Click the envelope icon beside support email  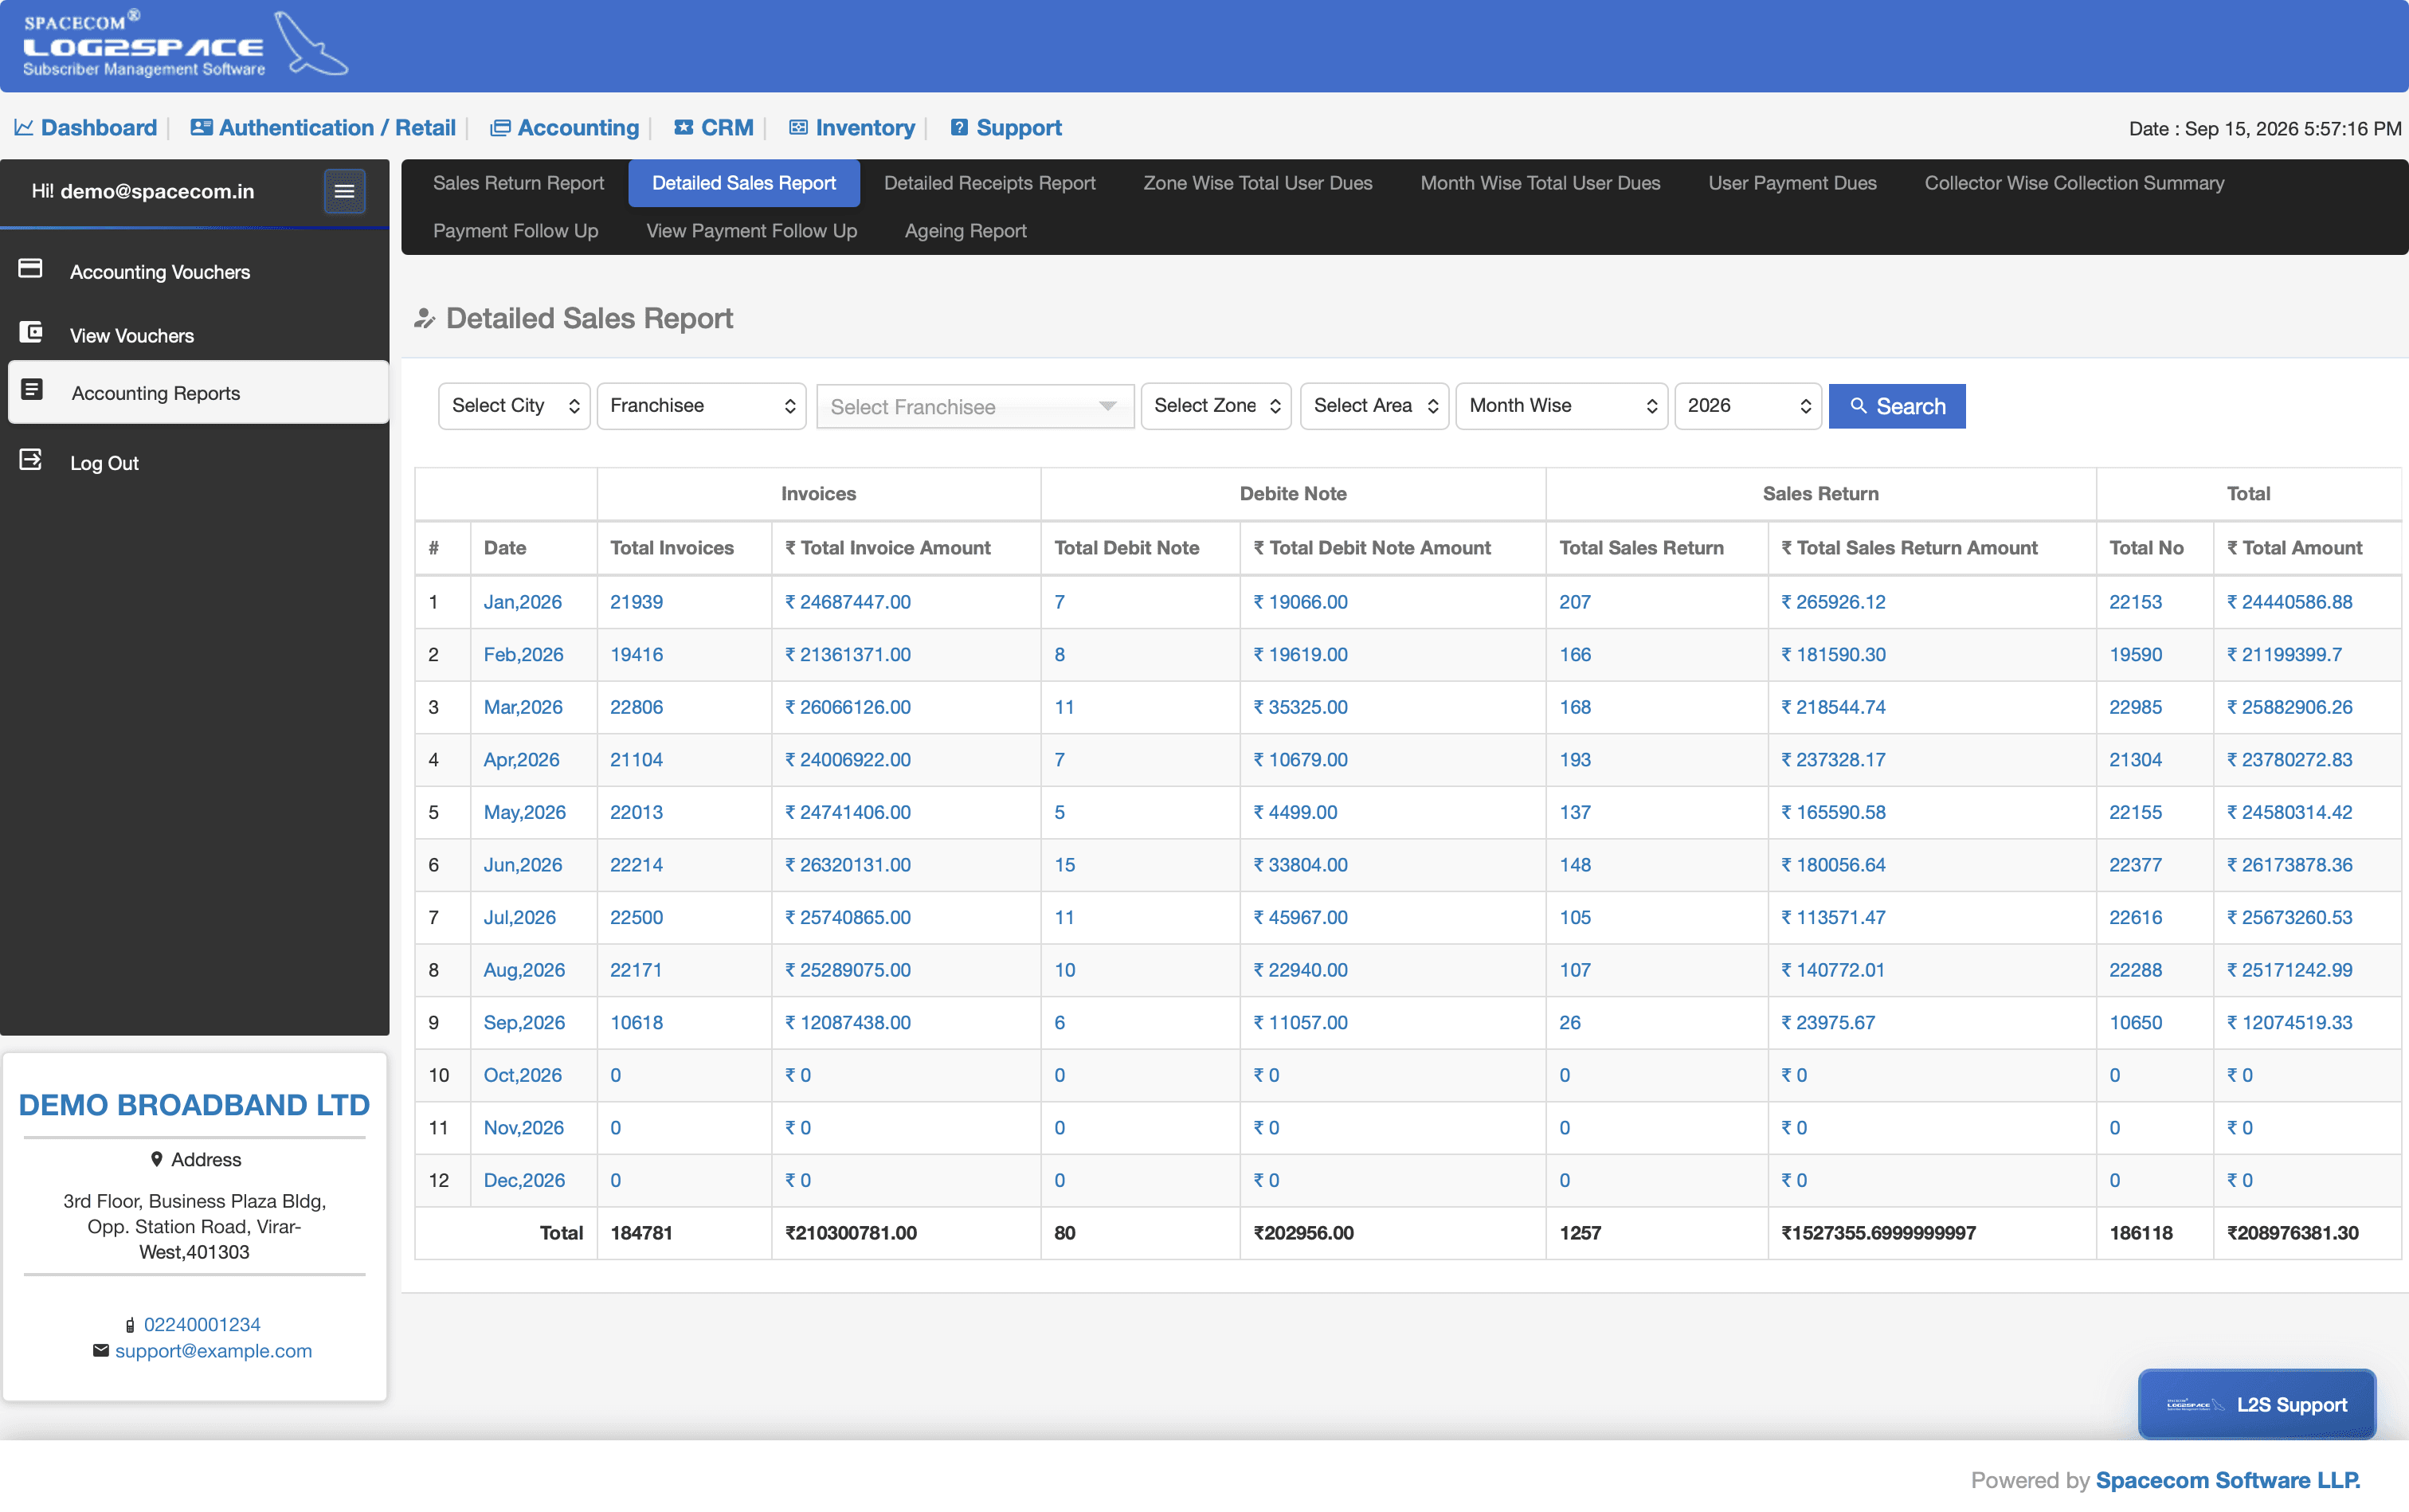click(101, 1351)
